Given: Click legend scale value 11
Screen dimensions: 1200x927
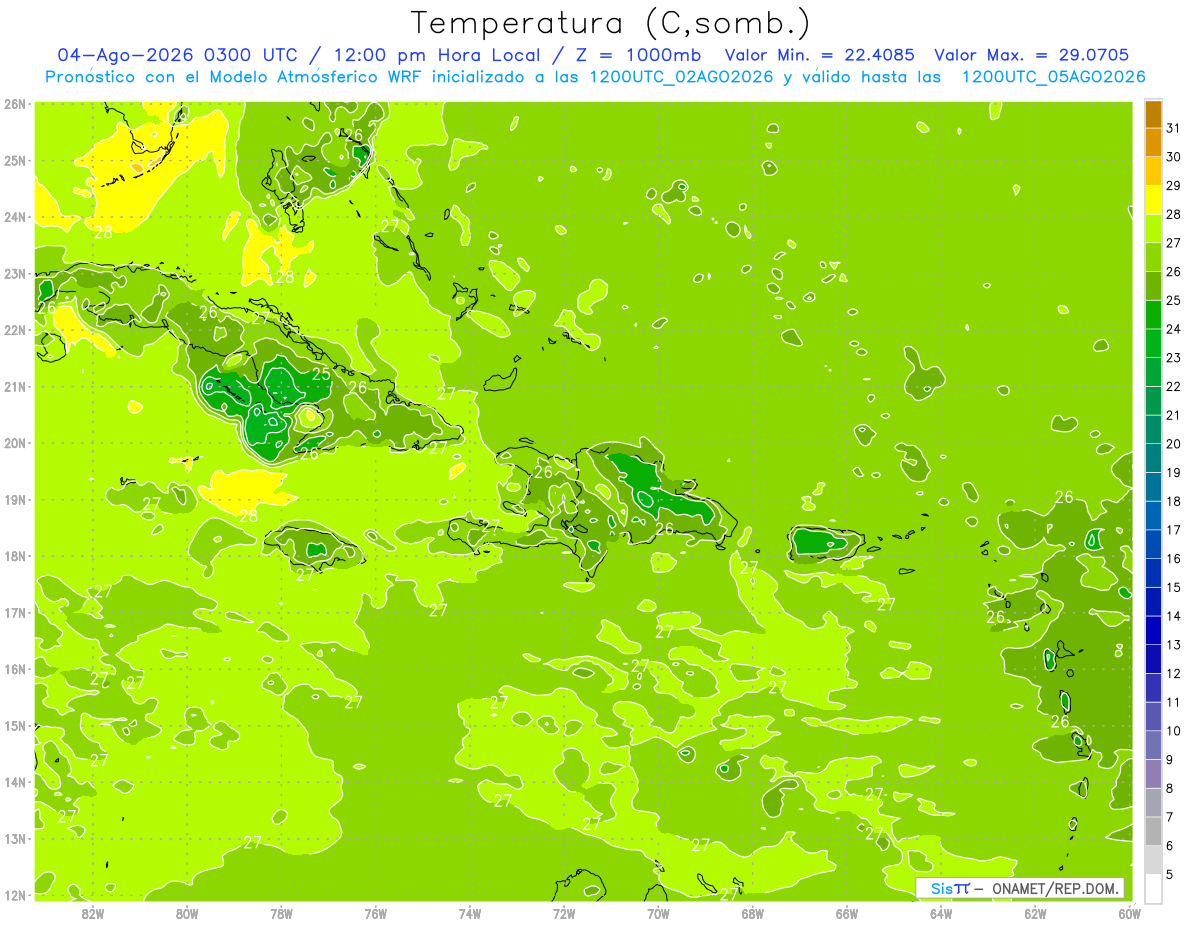Looking at the screenshot, I should pos(1173,702).
